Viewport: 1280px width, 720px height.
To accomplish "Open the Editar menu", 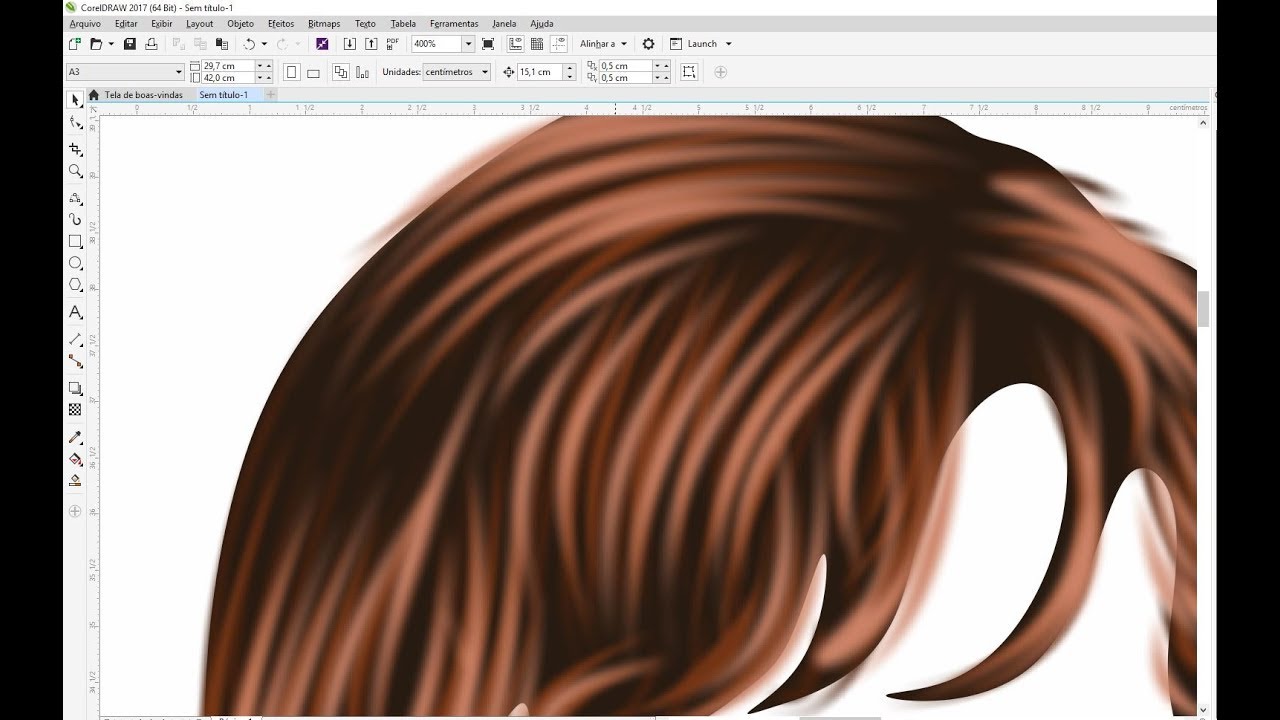I will 126,23.
